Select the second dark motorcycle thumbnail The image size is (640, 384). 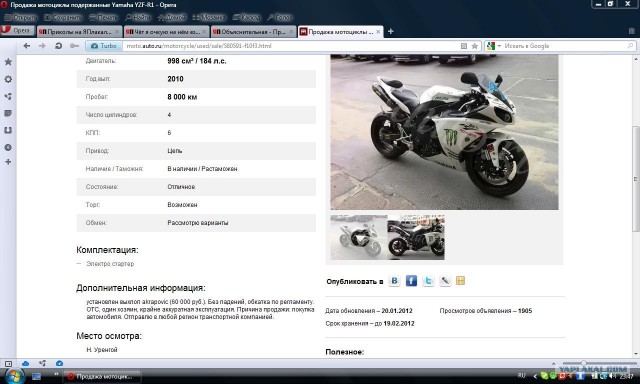pos(416,237)
